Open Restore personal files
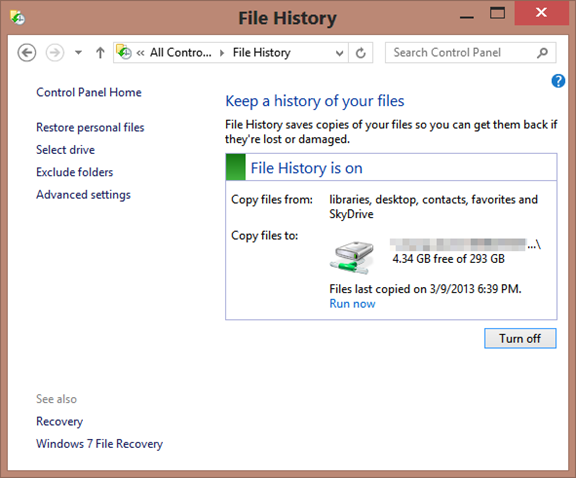 point(90,127)
